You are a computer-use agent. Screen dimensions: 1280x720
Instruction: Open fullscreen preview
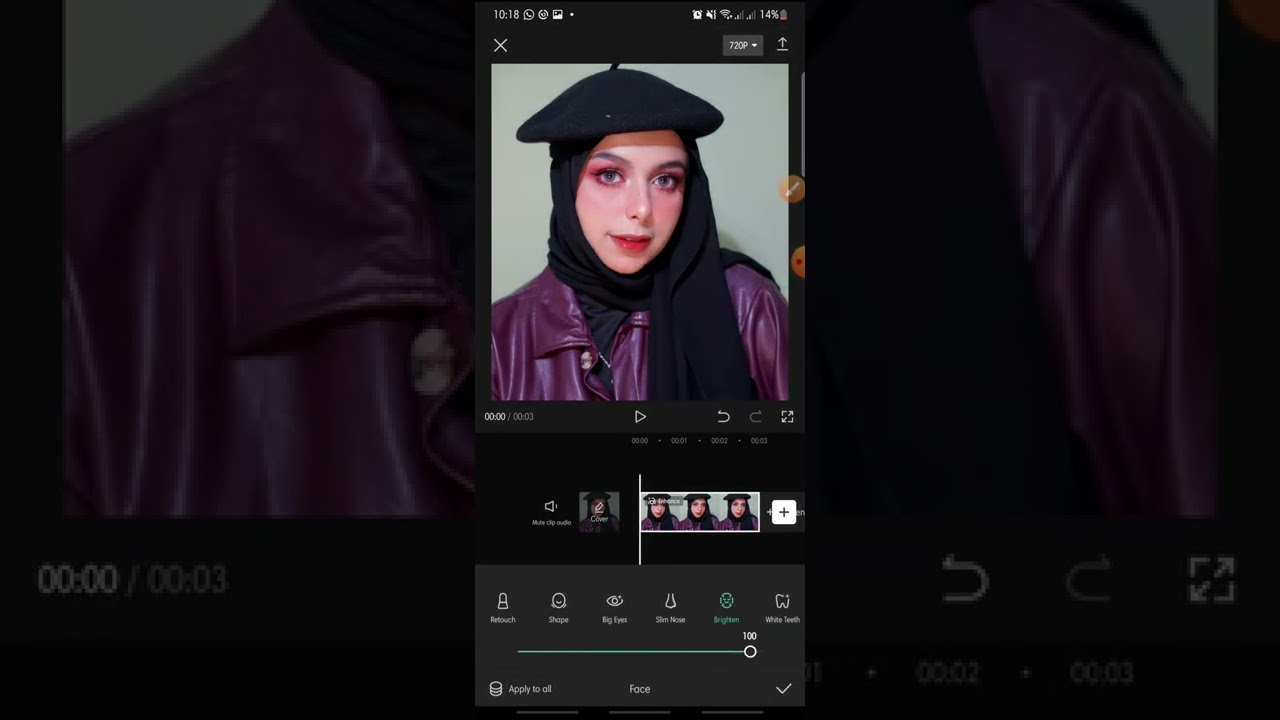pyautogui.click(x=787, y=417)
